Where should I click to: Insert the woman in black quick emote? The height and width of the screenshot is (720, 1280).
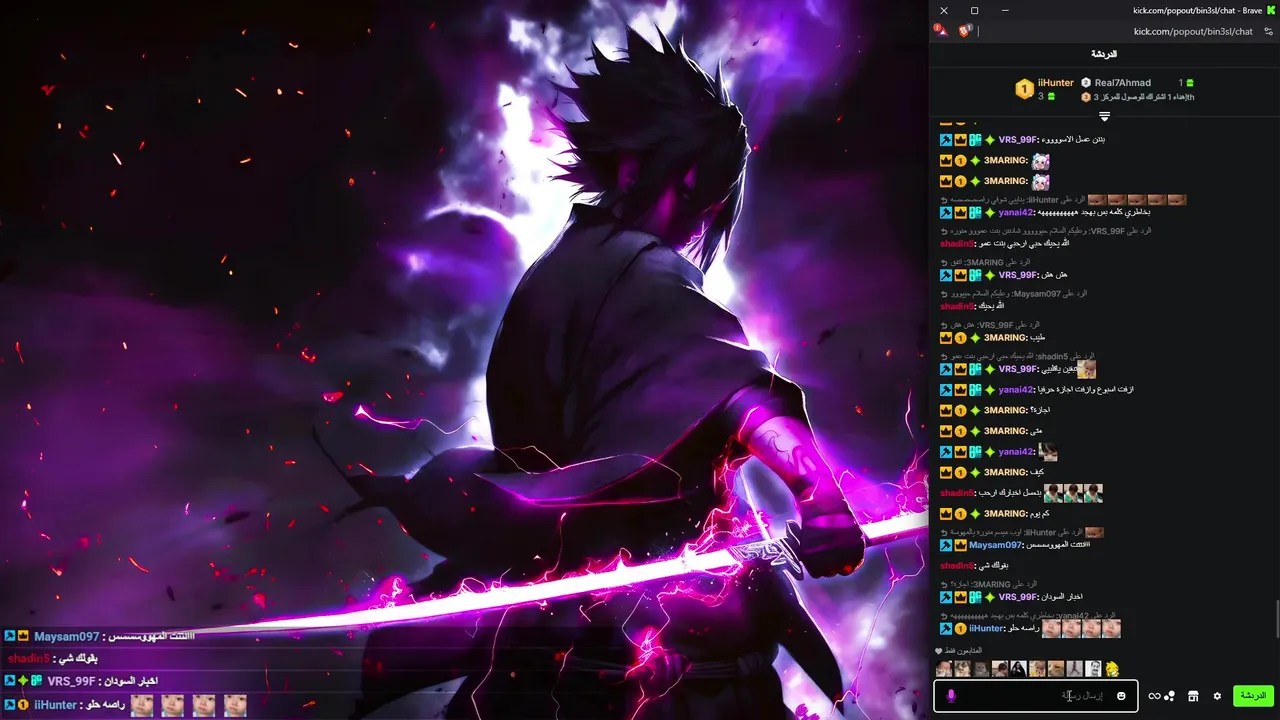1018,669
